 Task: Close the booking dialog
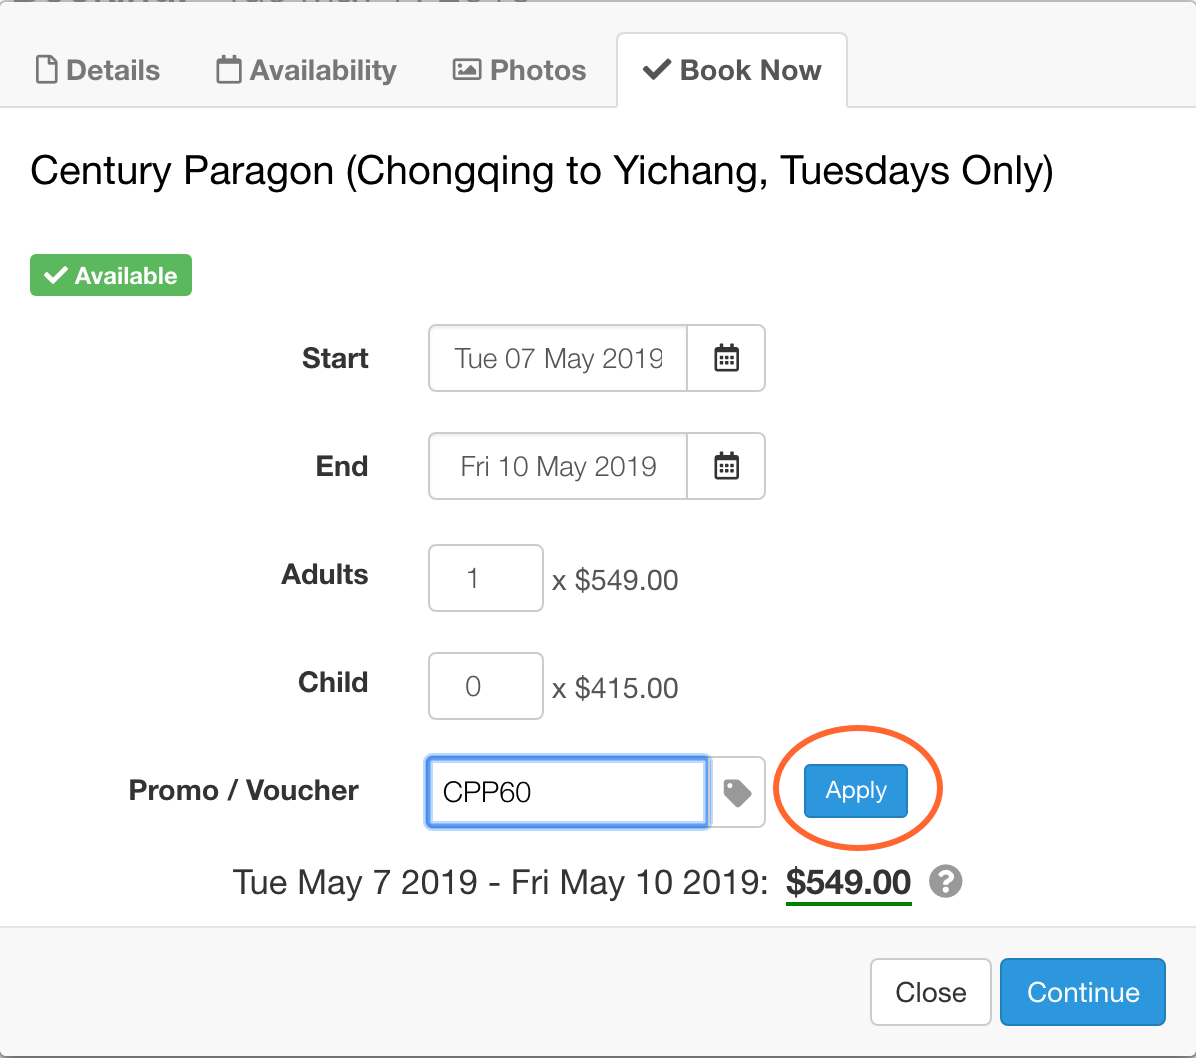tap(930, 992)
